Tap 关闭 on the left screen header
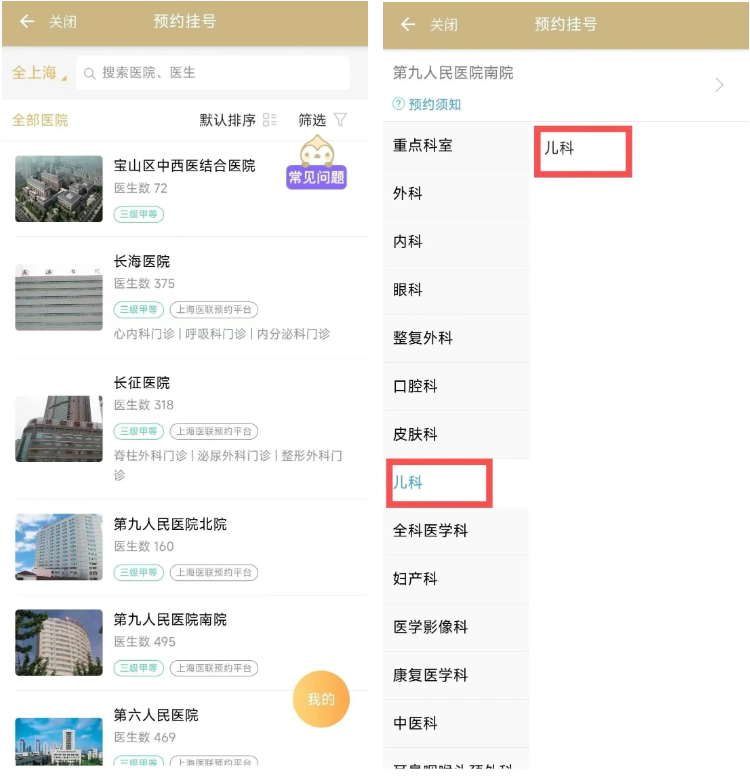Image resolution: width=750 pixels, height=777 pixels. 63,22
